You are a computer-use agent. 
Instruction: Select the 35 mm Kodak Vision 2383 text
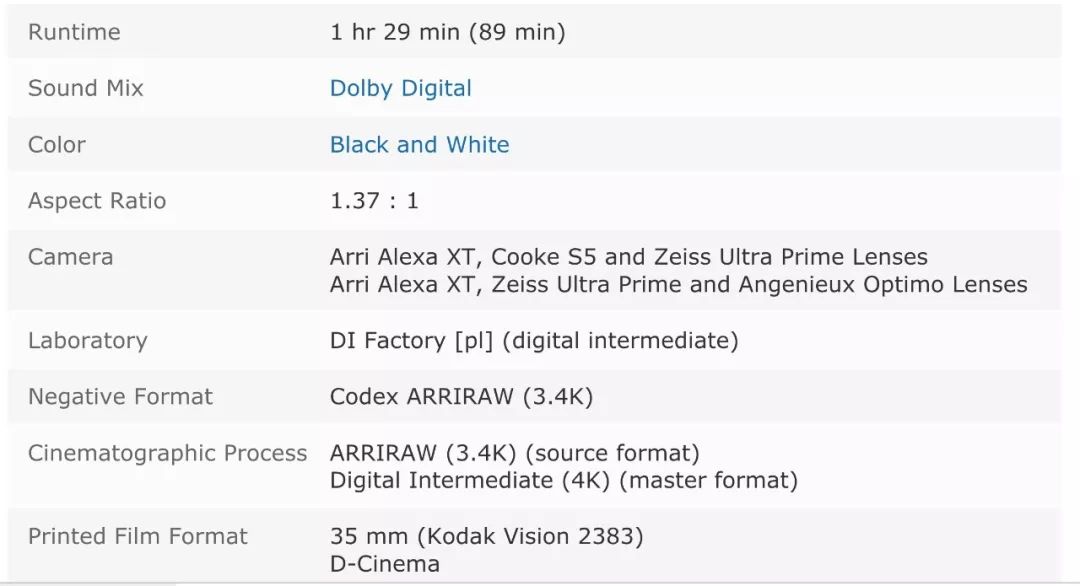click(486, 536)
